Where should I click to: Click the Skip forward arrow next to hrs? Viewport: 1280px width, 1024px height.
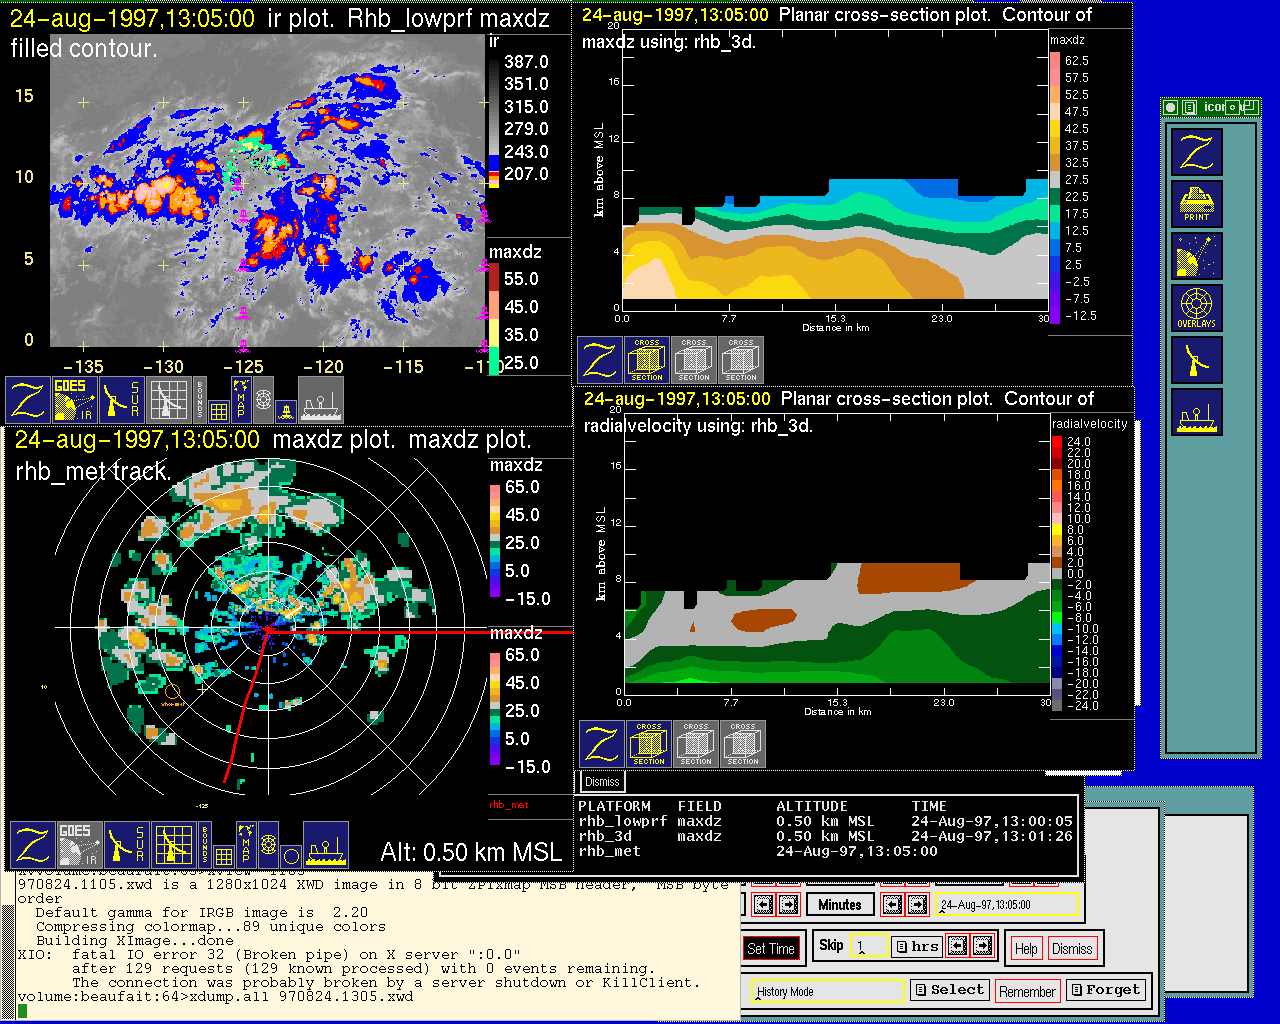pos(982,945)
